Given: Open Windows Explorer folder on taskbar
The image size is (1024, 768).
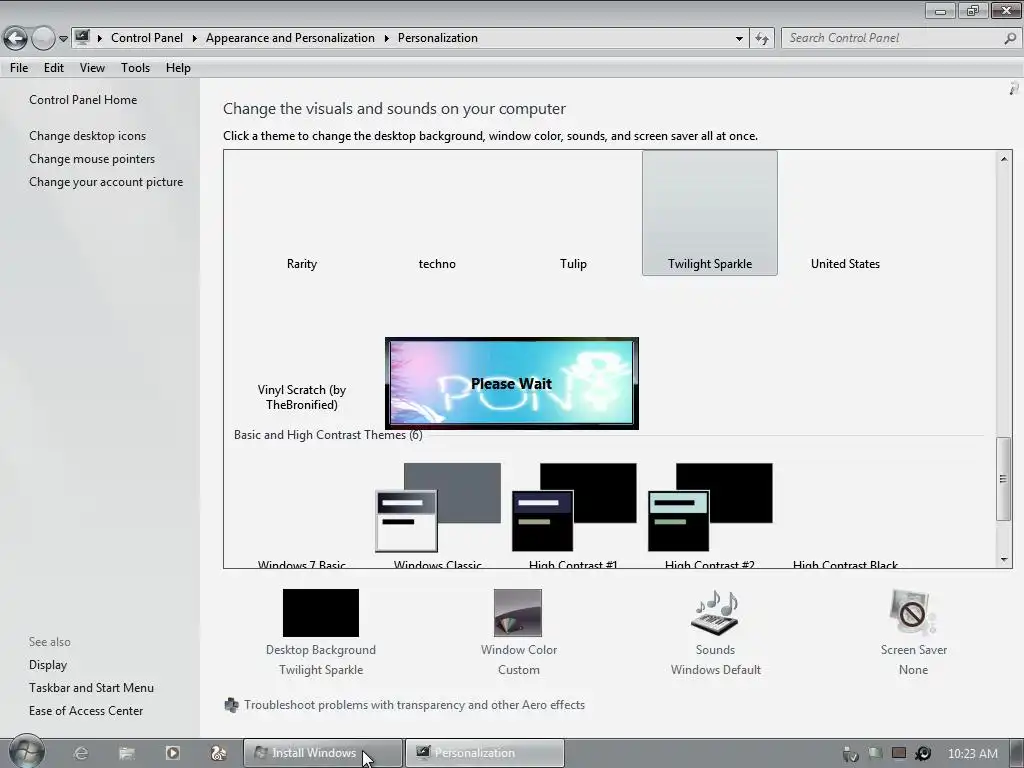Looking at the screenshot, I should tap(127, 753).
